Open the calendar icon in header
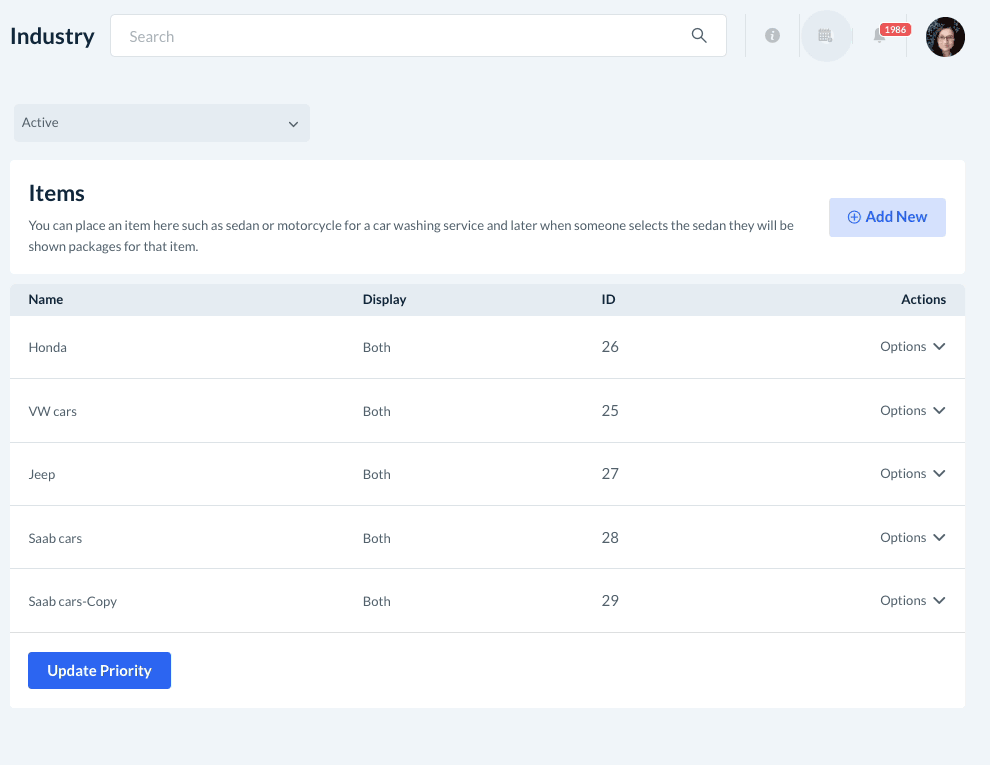This screenshot has height=765, width=990. click(x=825, y=36)
